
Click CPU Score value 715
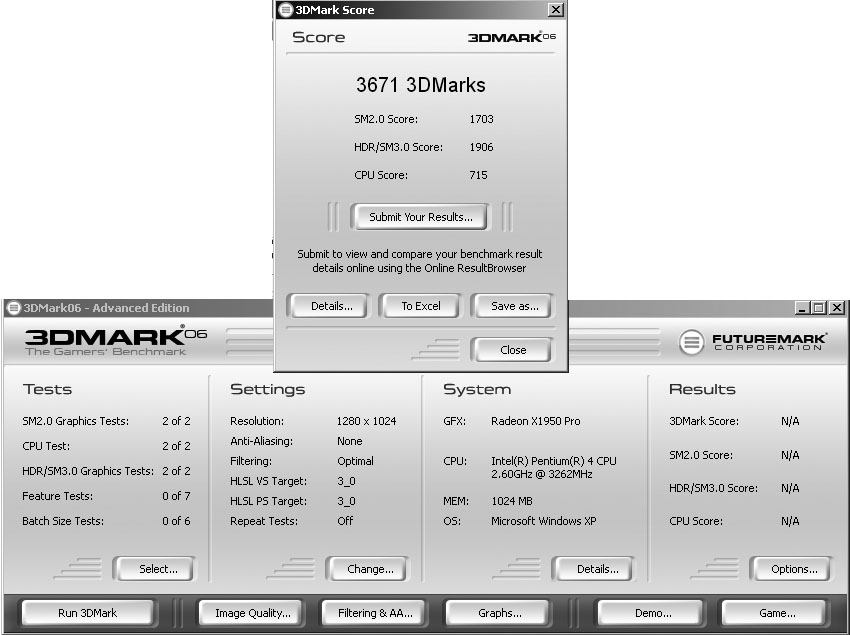[478, 175]
